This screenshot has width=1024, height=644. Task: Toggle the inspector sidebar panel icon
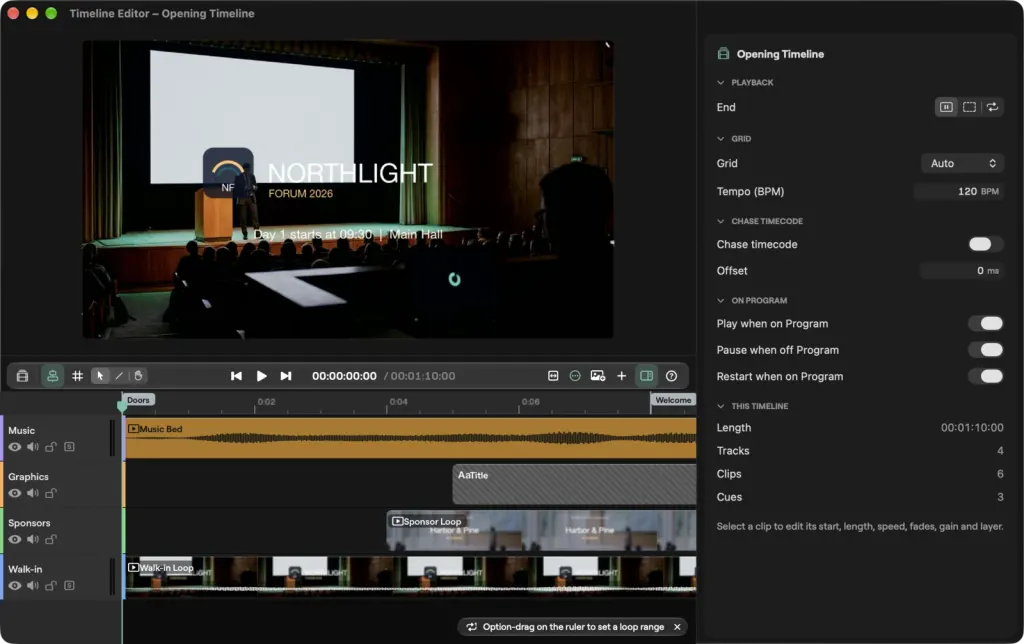647,376
